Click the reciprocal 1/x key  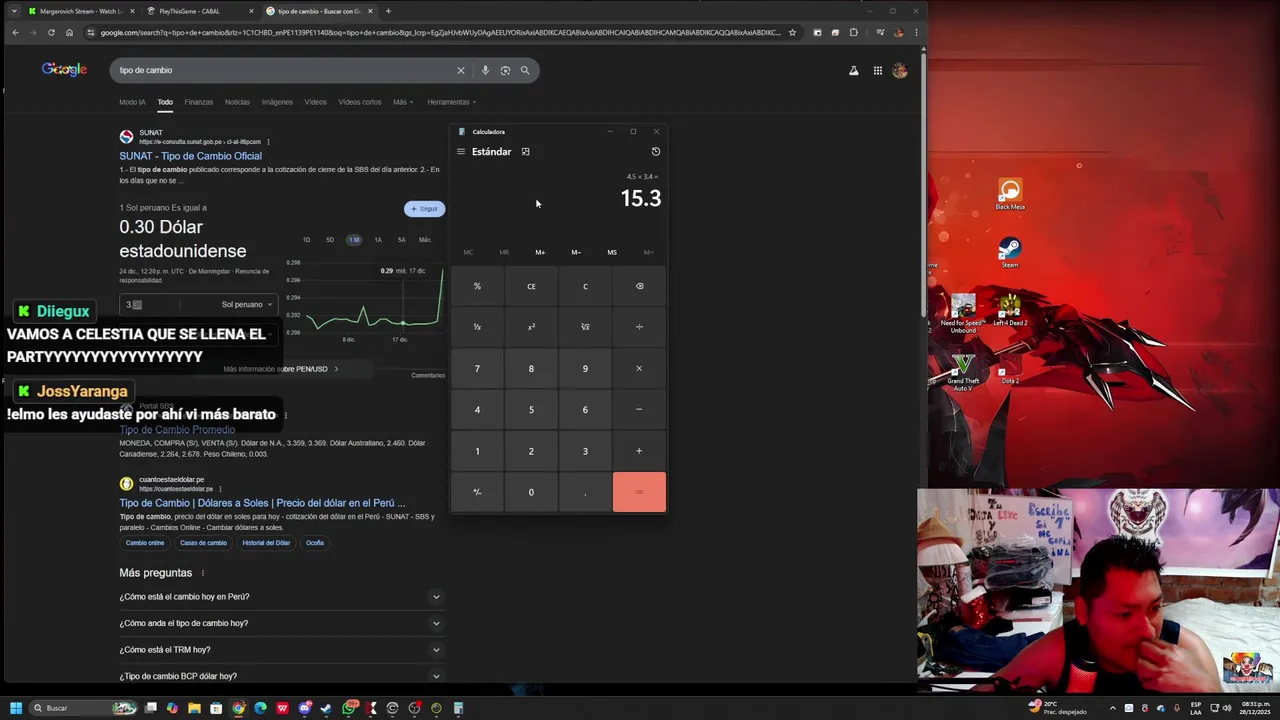(477, 327)
